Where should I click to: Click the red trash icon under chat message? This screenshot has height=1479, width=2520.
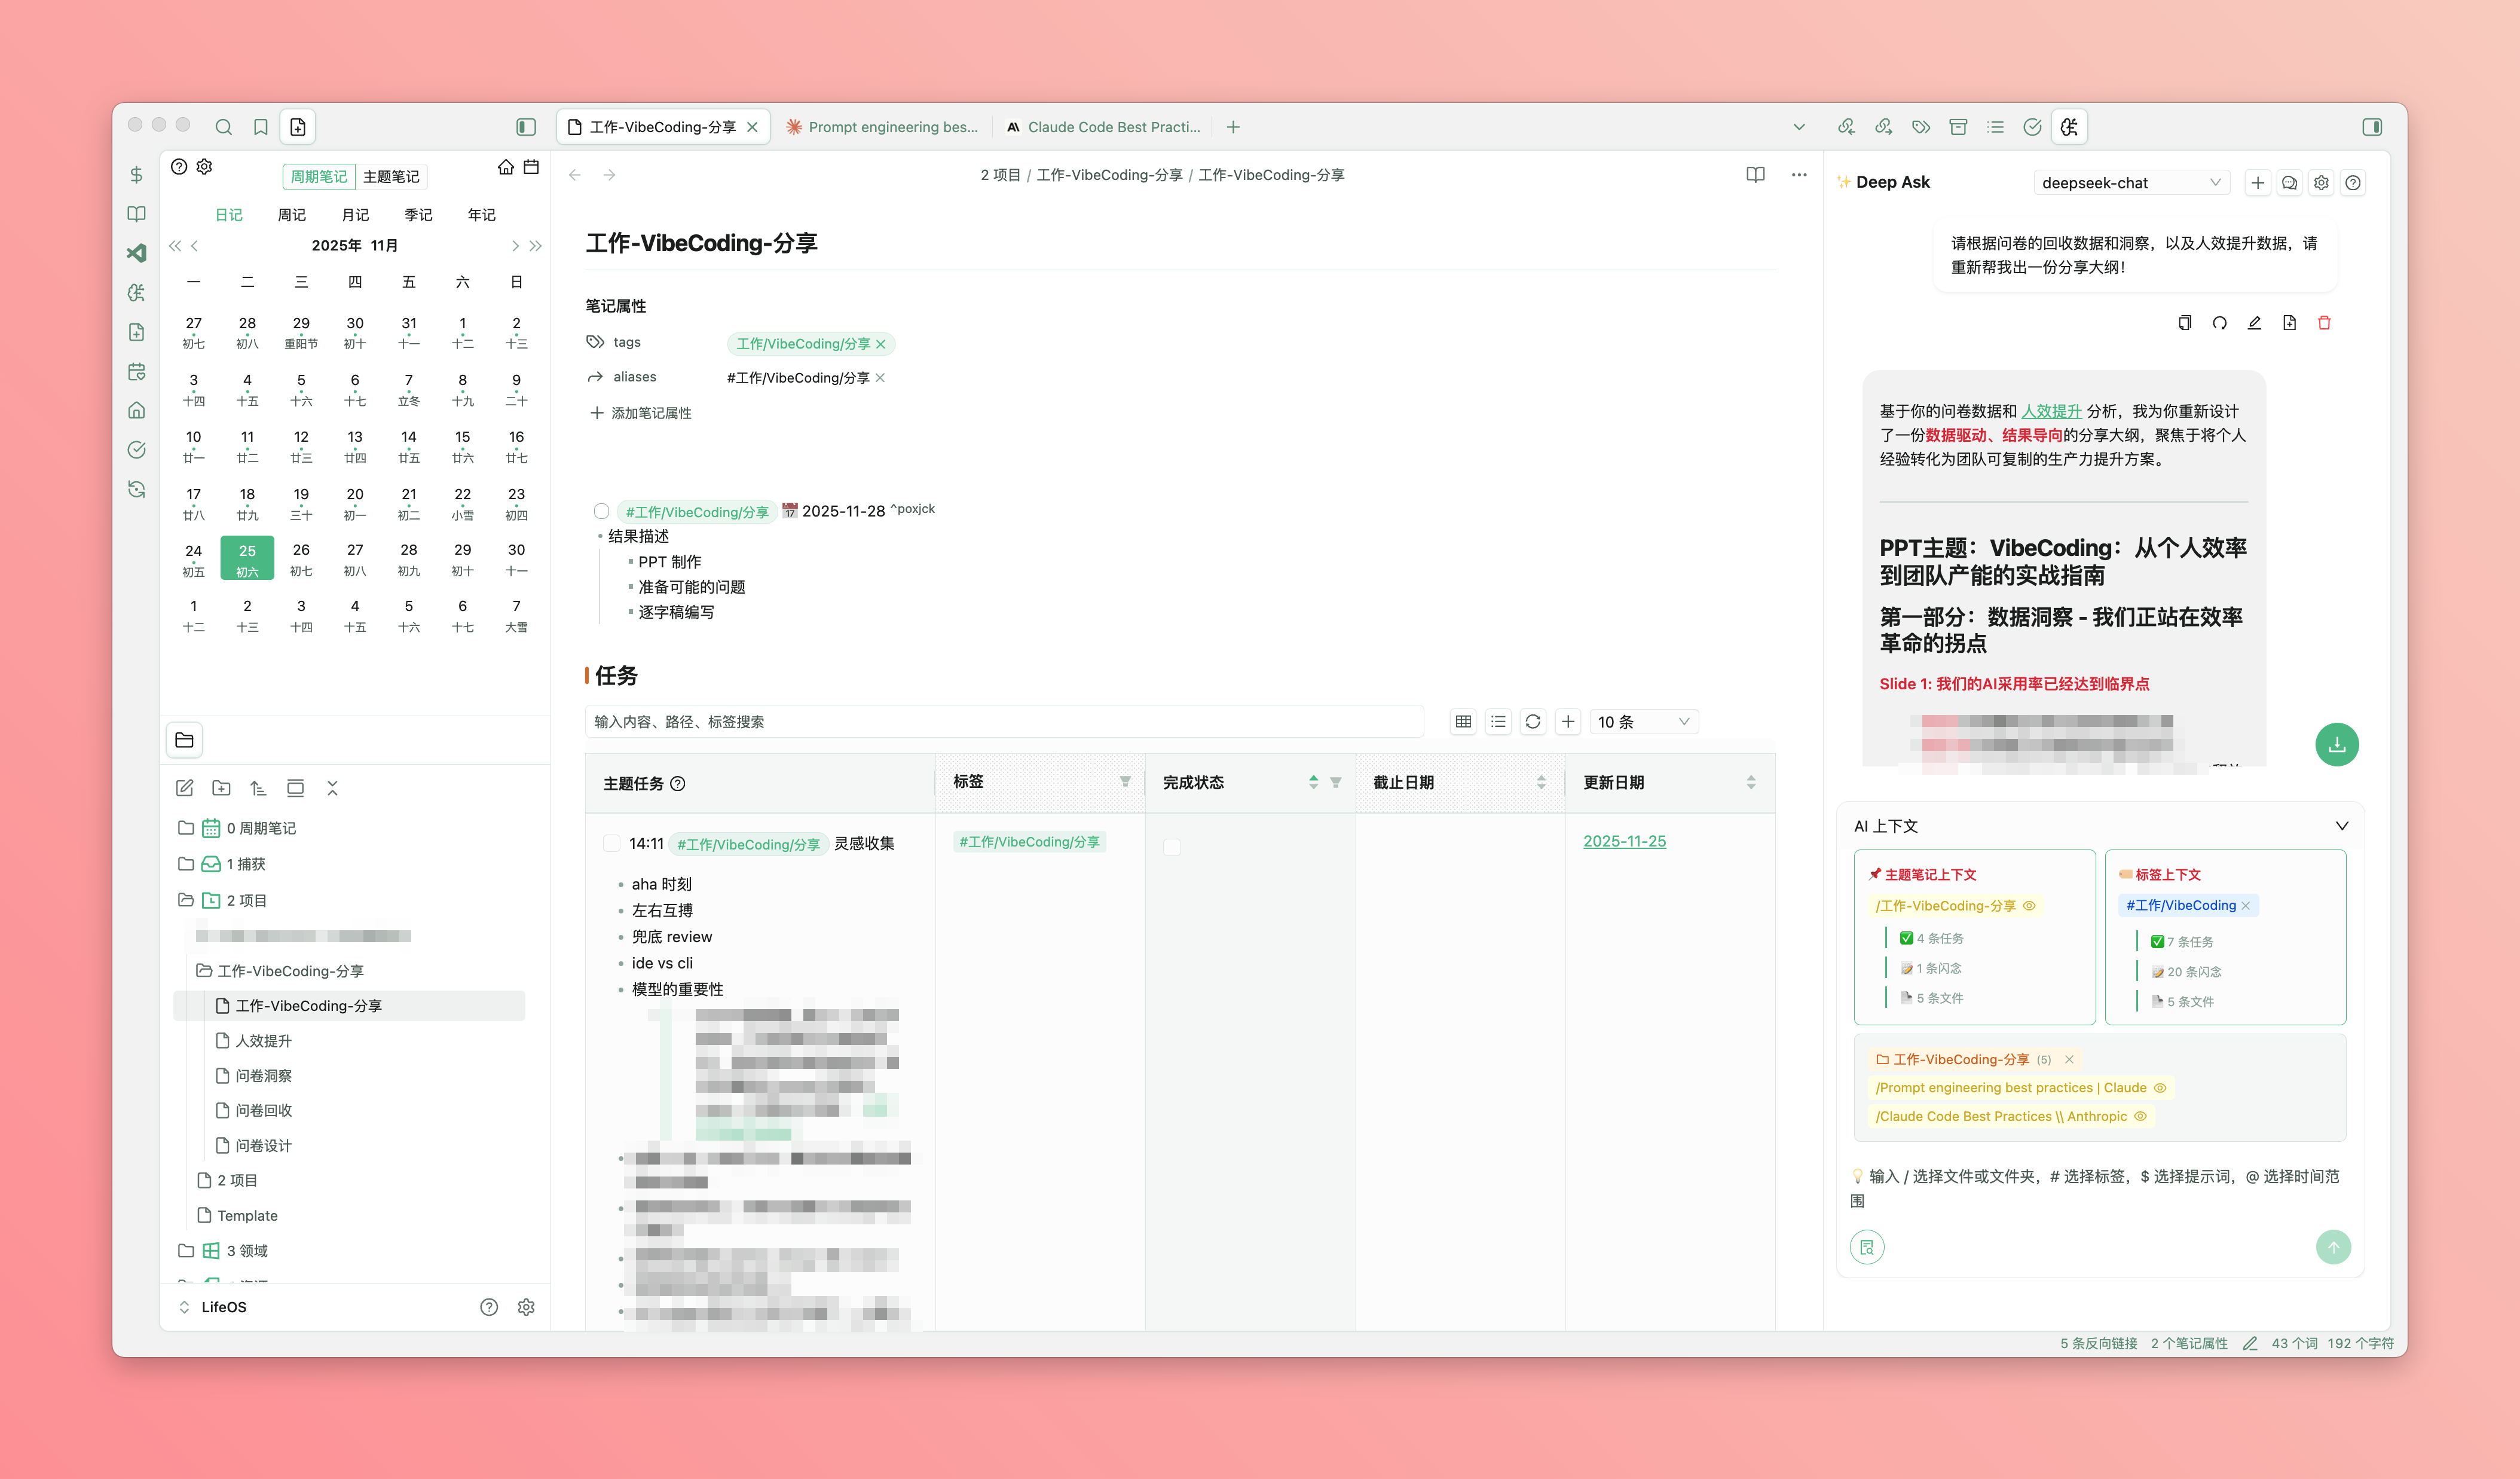pos(2324,323)
